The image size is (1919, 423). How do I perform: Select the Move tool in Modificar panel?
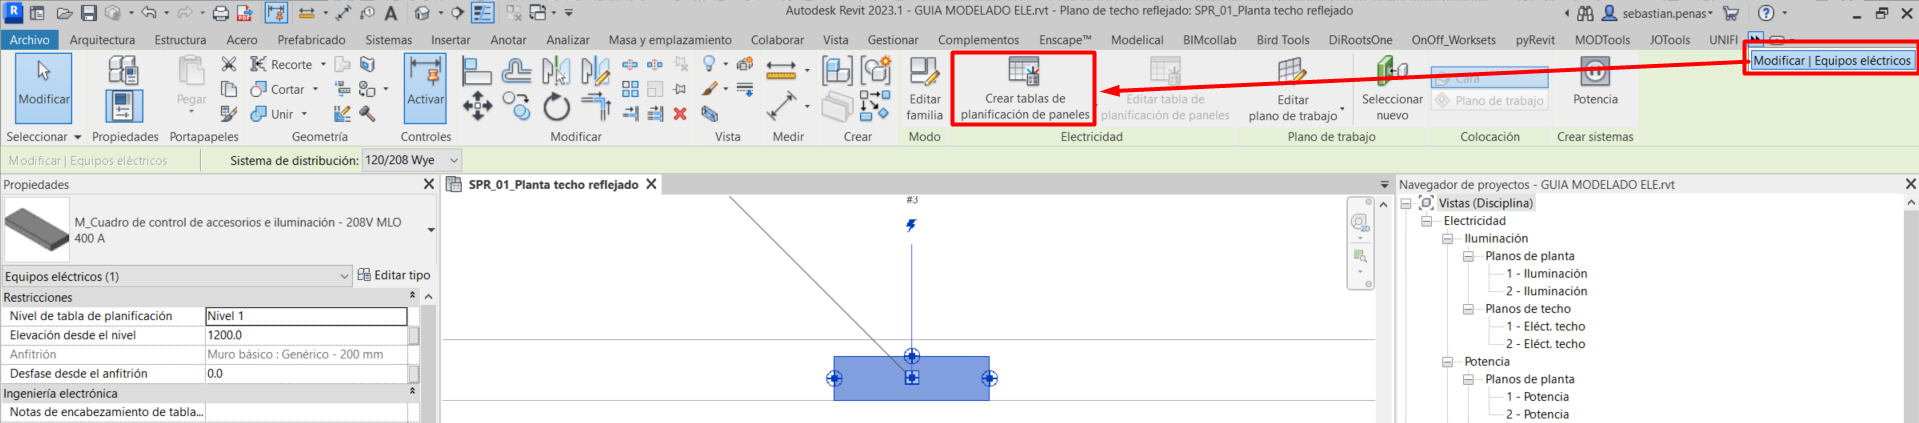tap(477, 106)
